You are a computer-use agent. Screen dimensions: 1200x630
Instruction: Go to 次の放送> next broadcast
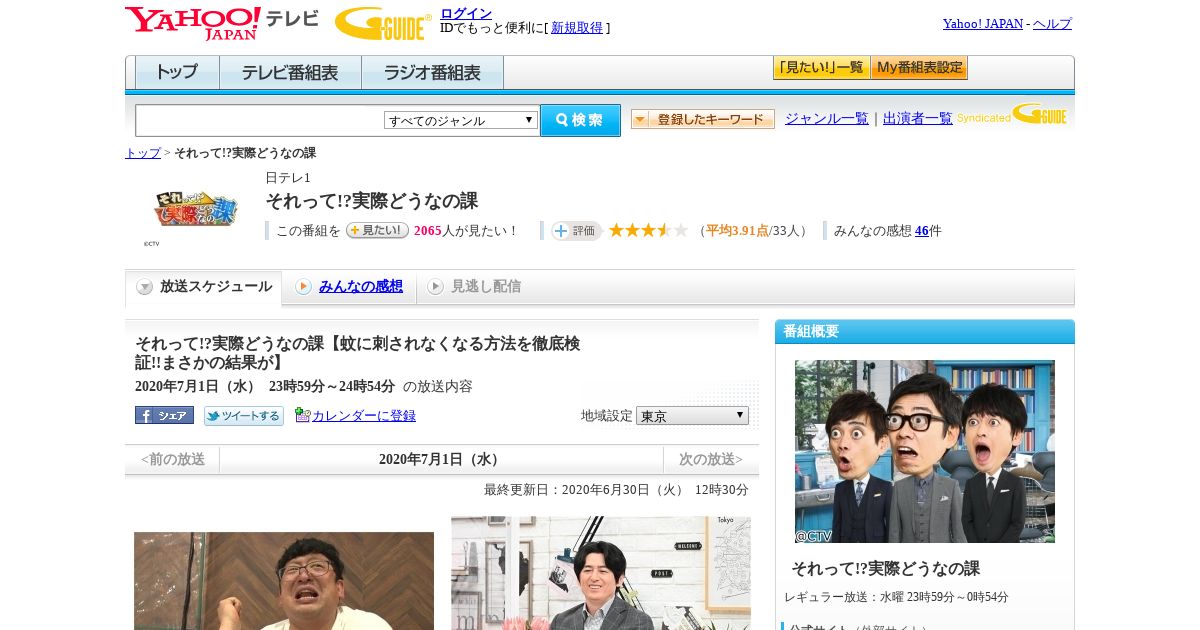tap(710, 460)
